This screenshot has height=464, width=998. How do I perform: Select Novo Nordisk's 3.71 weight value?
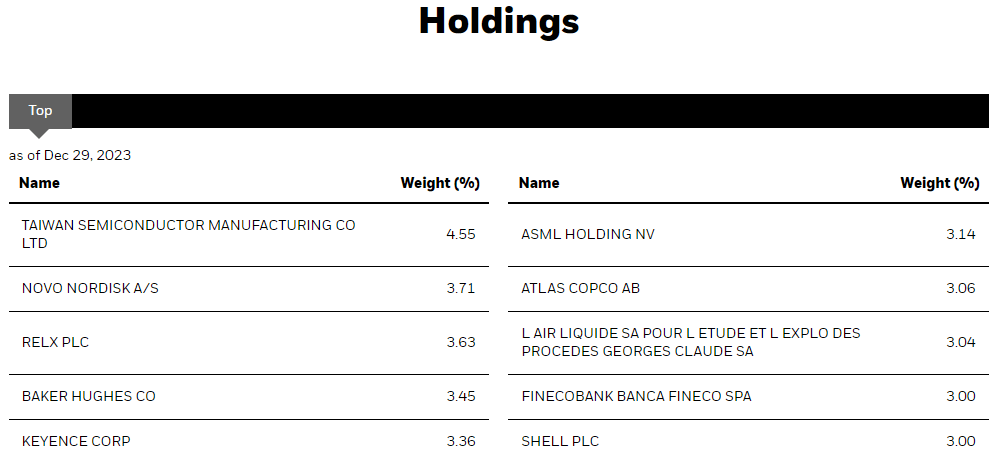(x=460, y=288)
